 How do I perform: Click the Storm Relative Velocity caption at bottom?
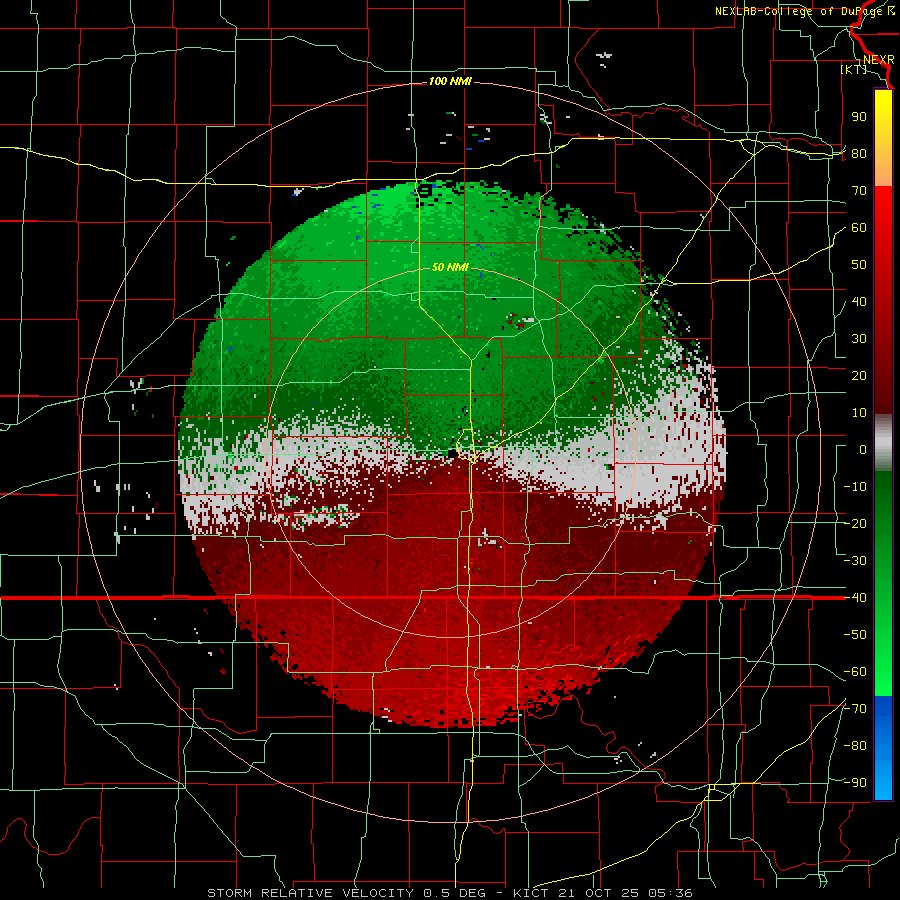[x=449, y=893]
